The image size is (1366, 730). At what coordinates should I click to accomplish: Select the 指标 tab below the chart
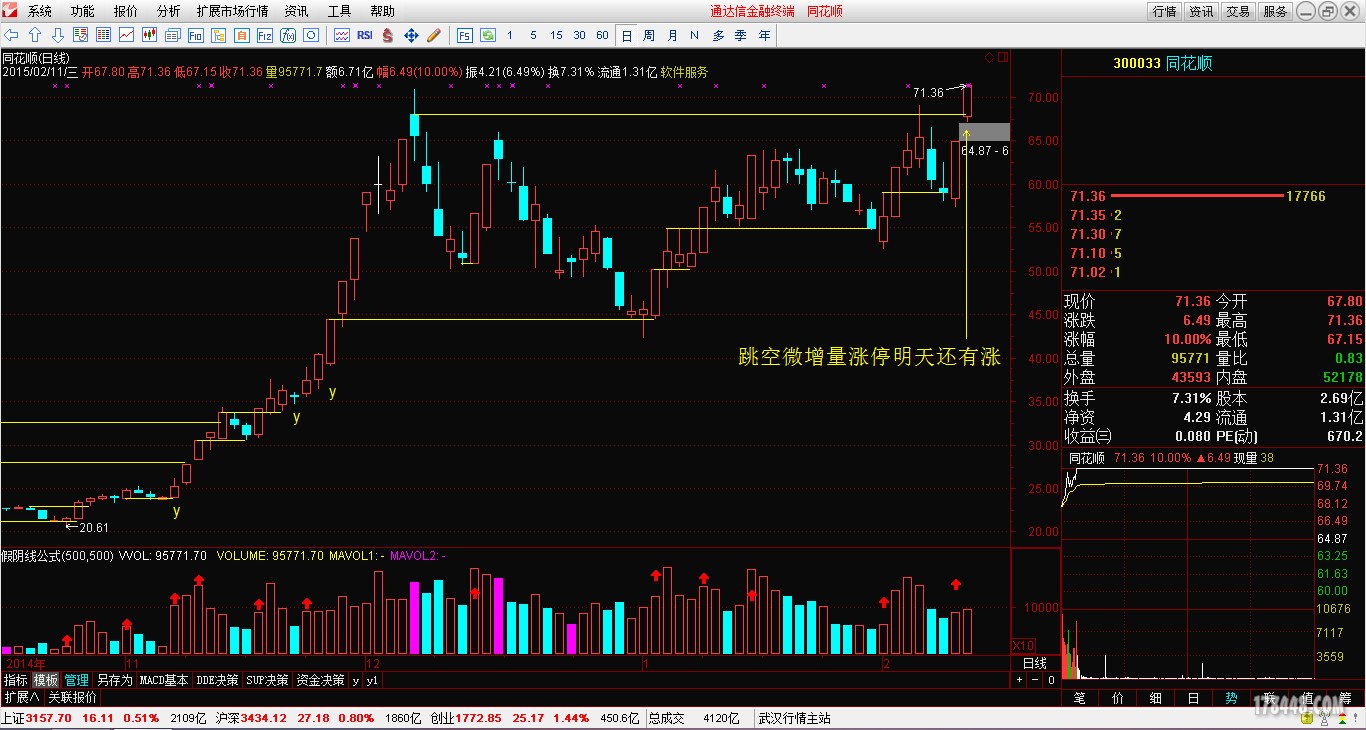16,680
